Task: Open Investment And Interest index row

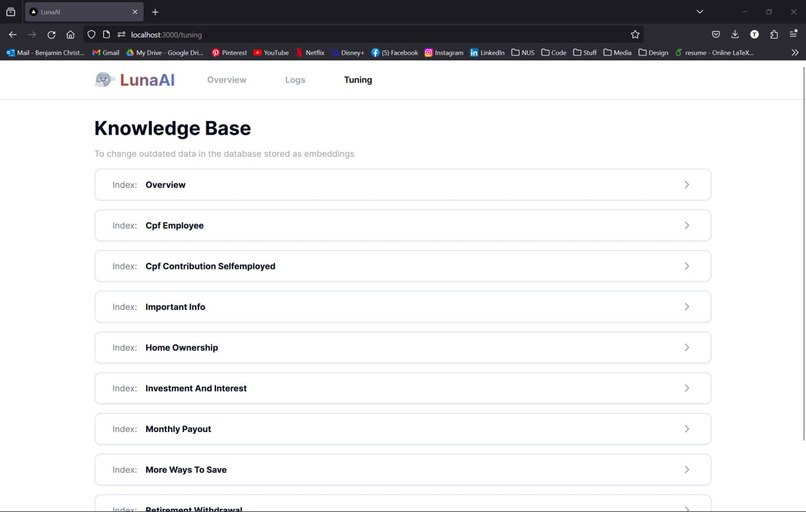Action: (403, 388)
